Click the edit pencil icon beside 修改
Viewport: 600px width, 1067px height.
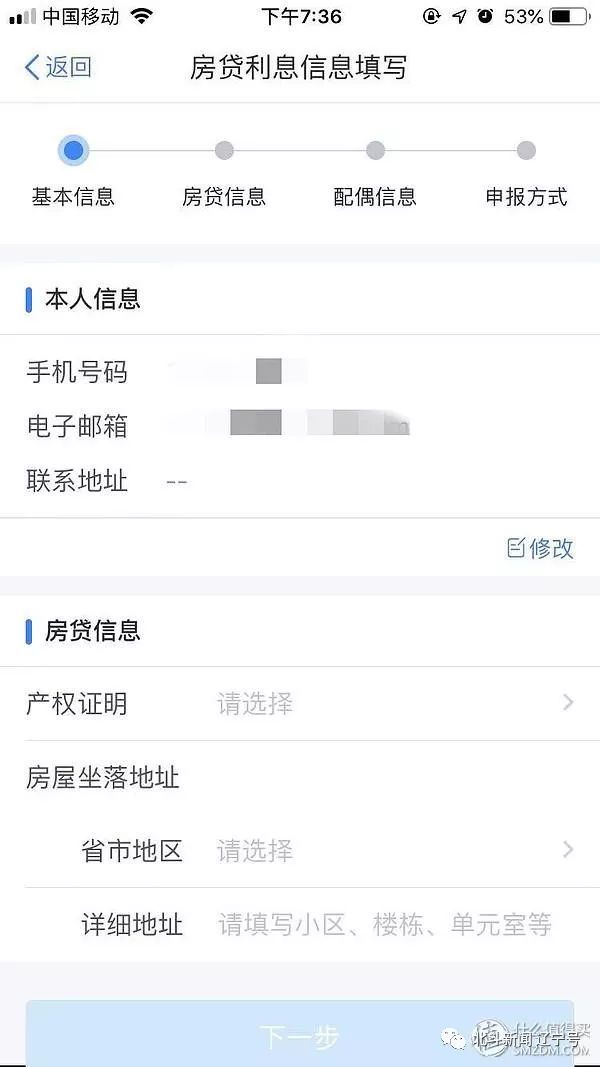click(514, 548)
